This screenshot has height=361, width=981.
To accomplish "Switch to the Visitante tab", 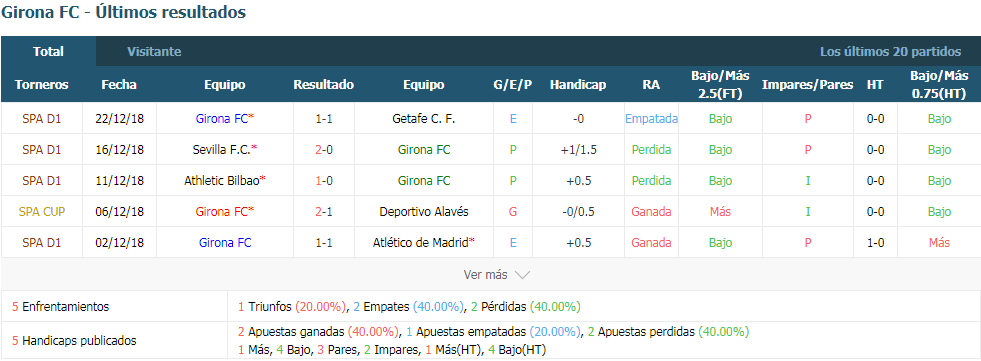I will pos(154,52).
